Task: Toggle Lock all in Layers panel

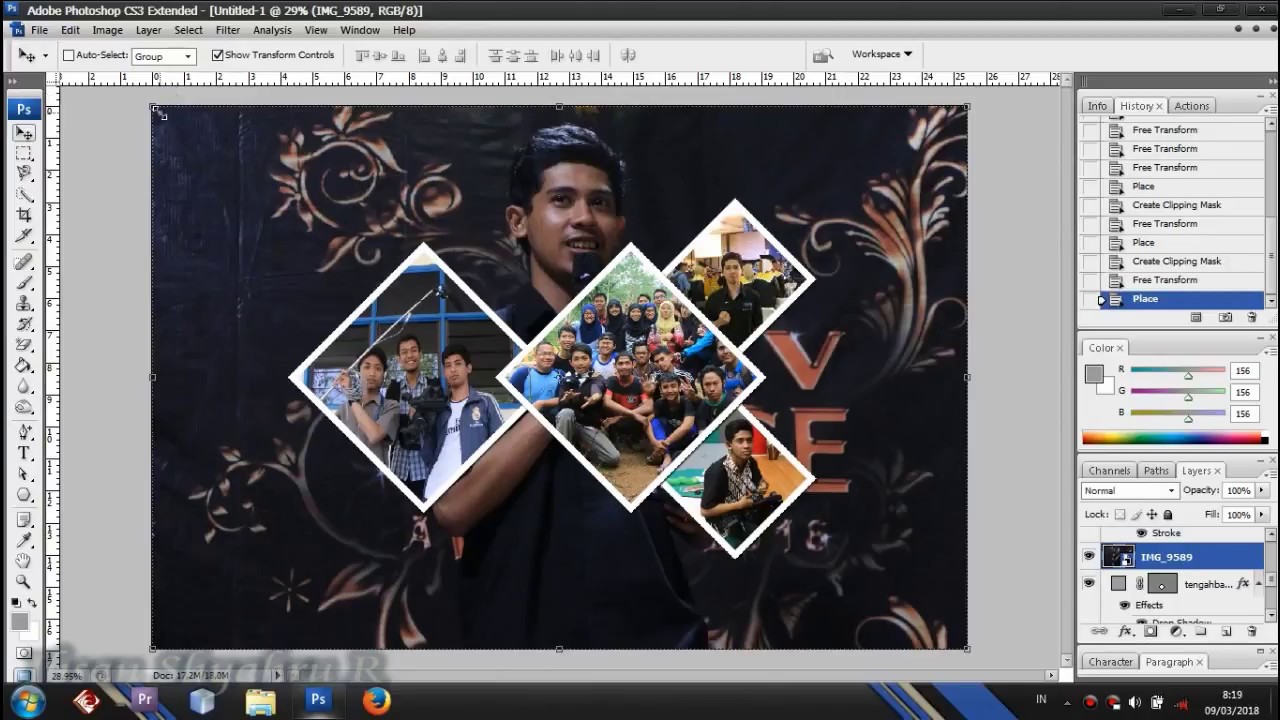Action: [1168, 514]
